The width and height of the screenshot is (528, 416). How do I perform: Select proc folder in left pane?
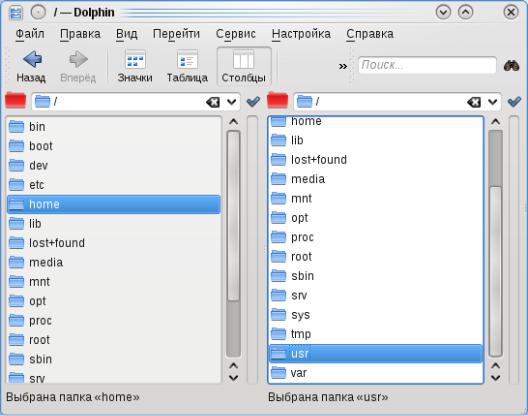(114, 321)
